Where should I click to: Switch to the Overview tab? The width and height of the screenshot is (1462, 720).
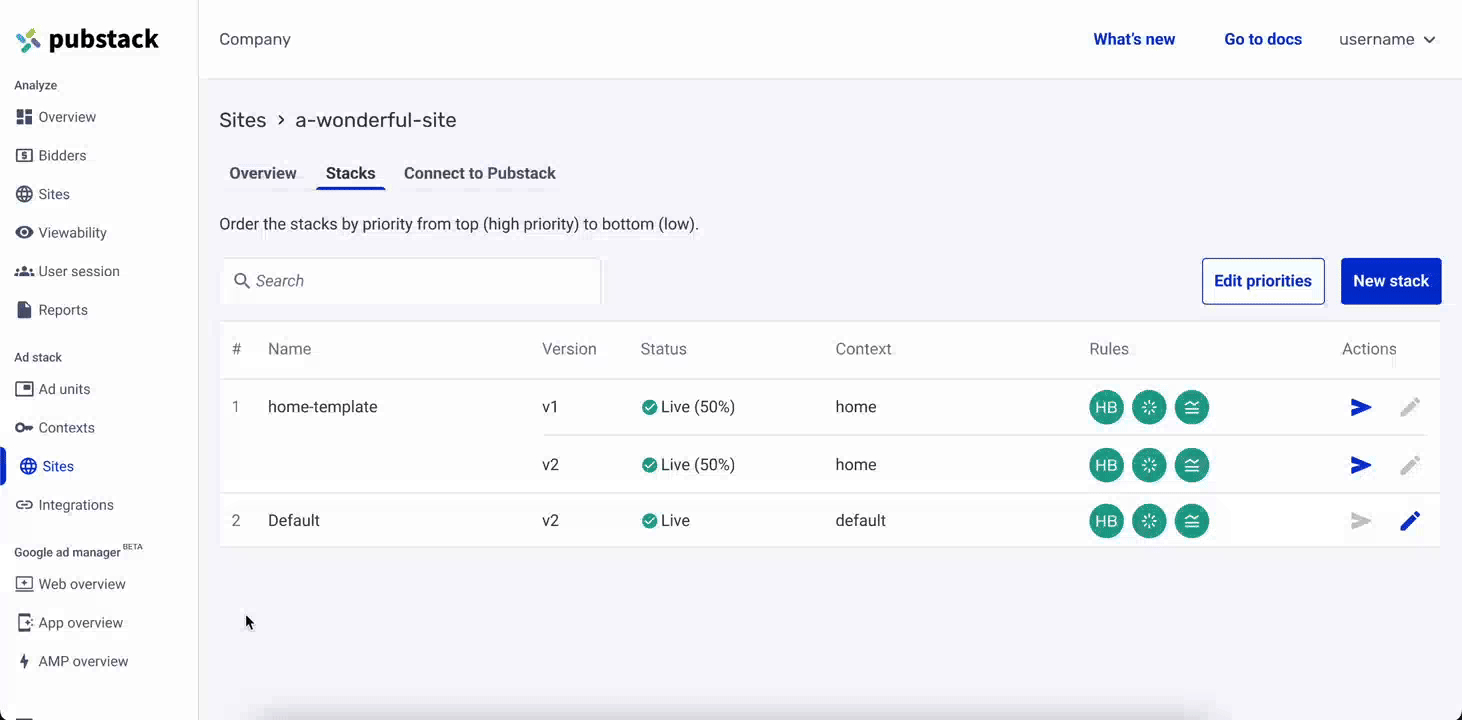point(263,173)
